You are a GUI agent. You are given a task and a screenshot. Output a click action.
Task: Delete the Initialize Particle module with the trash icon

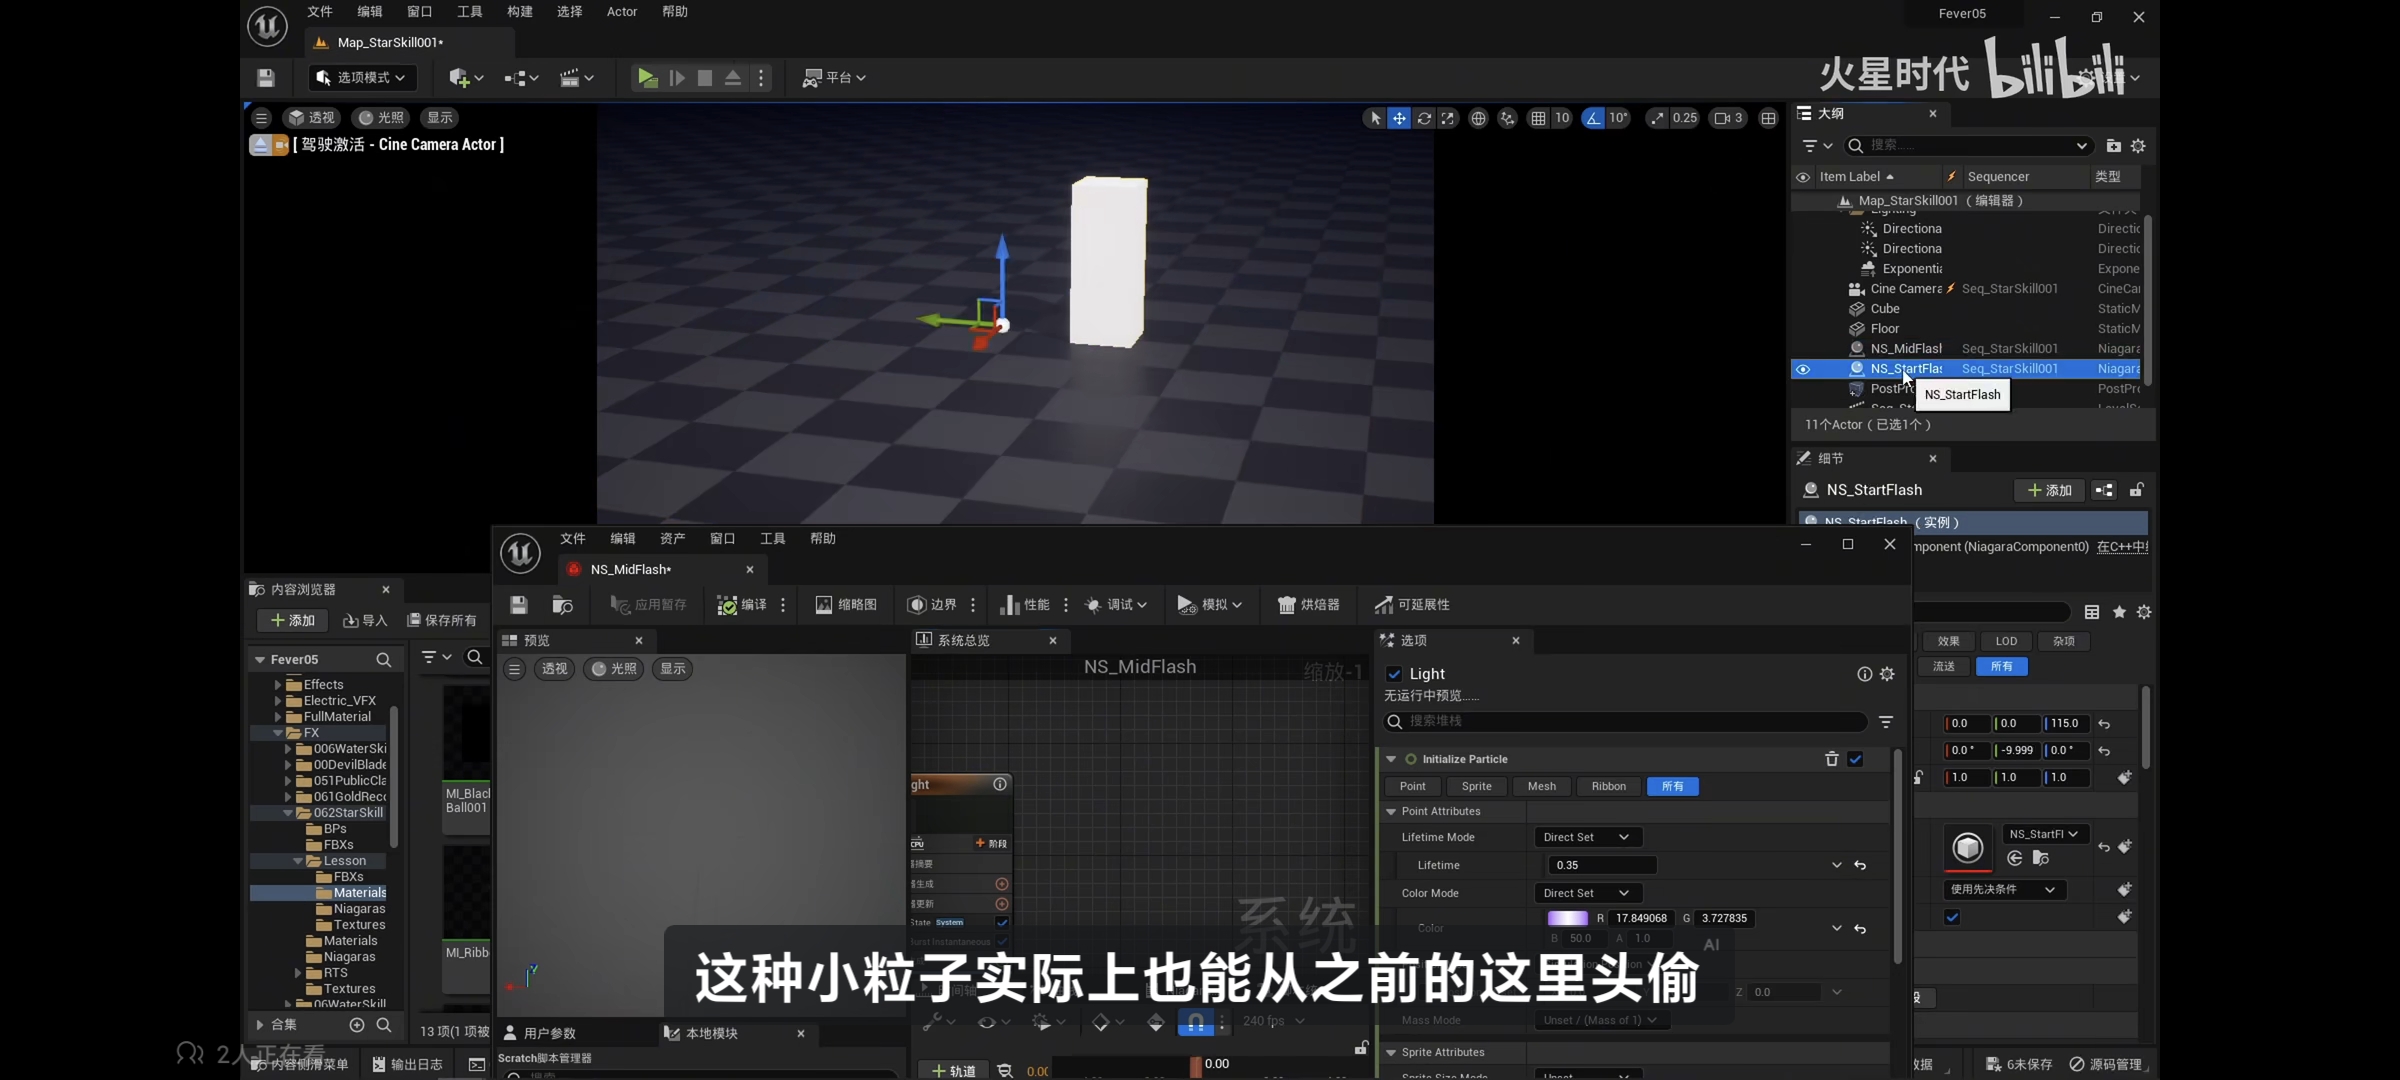(x=1831, y=759)
